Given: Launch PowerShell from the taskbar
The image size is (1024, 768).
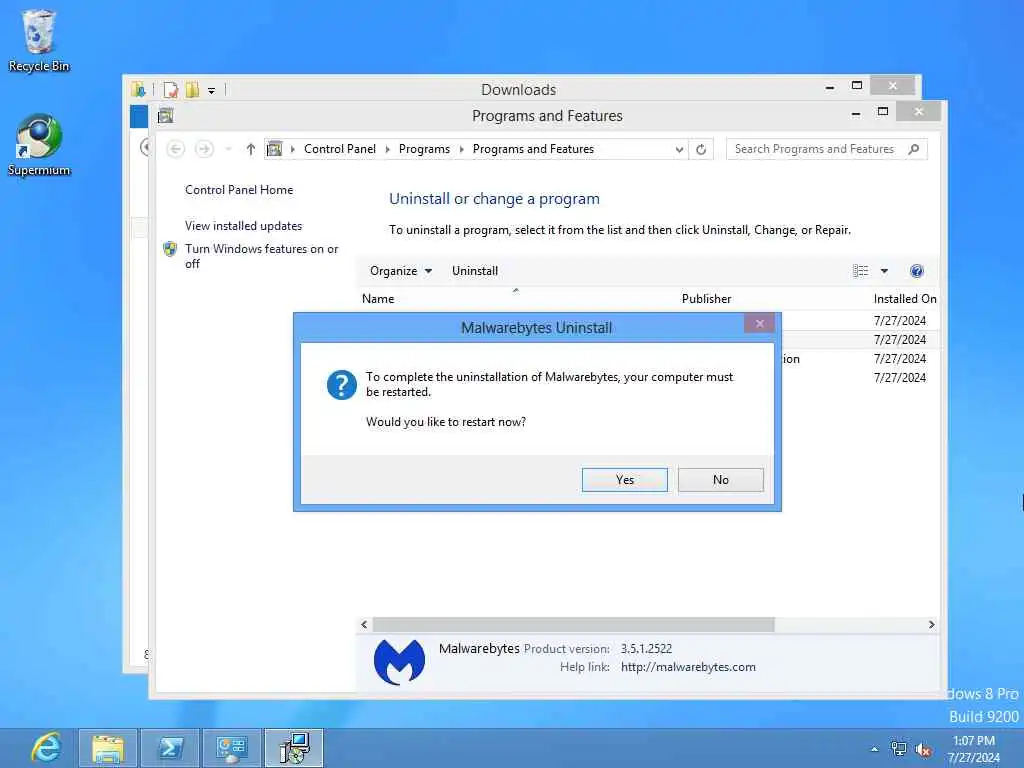Looking at the screenshot, I should tap(170, 748).
